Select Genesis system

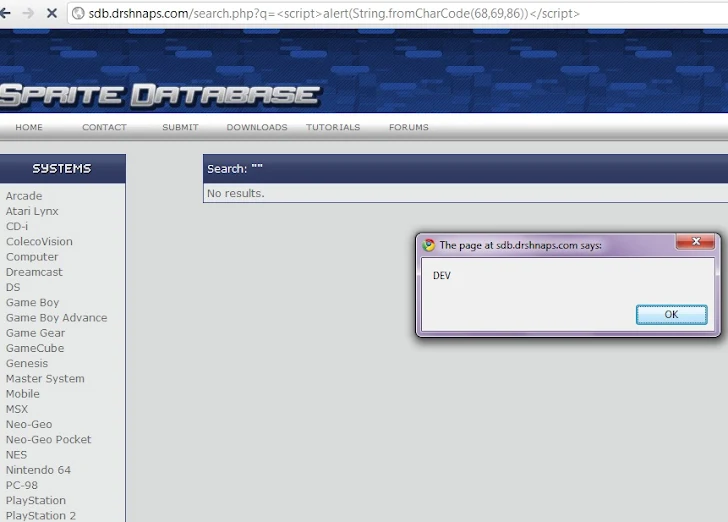tap(26, 364)
